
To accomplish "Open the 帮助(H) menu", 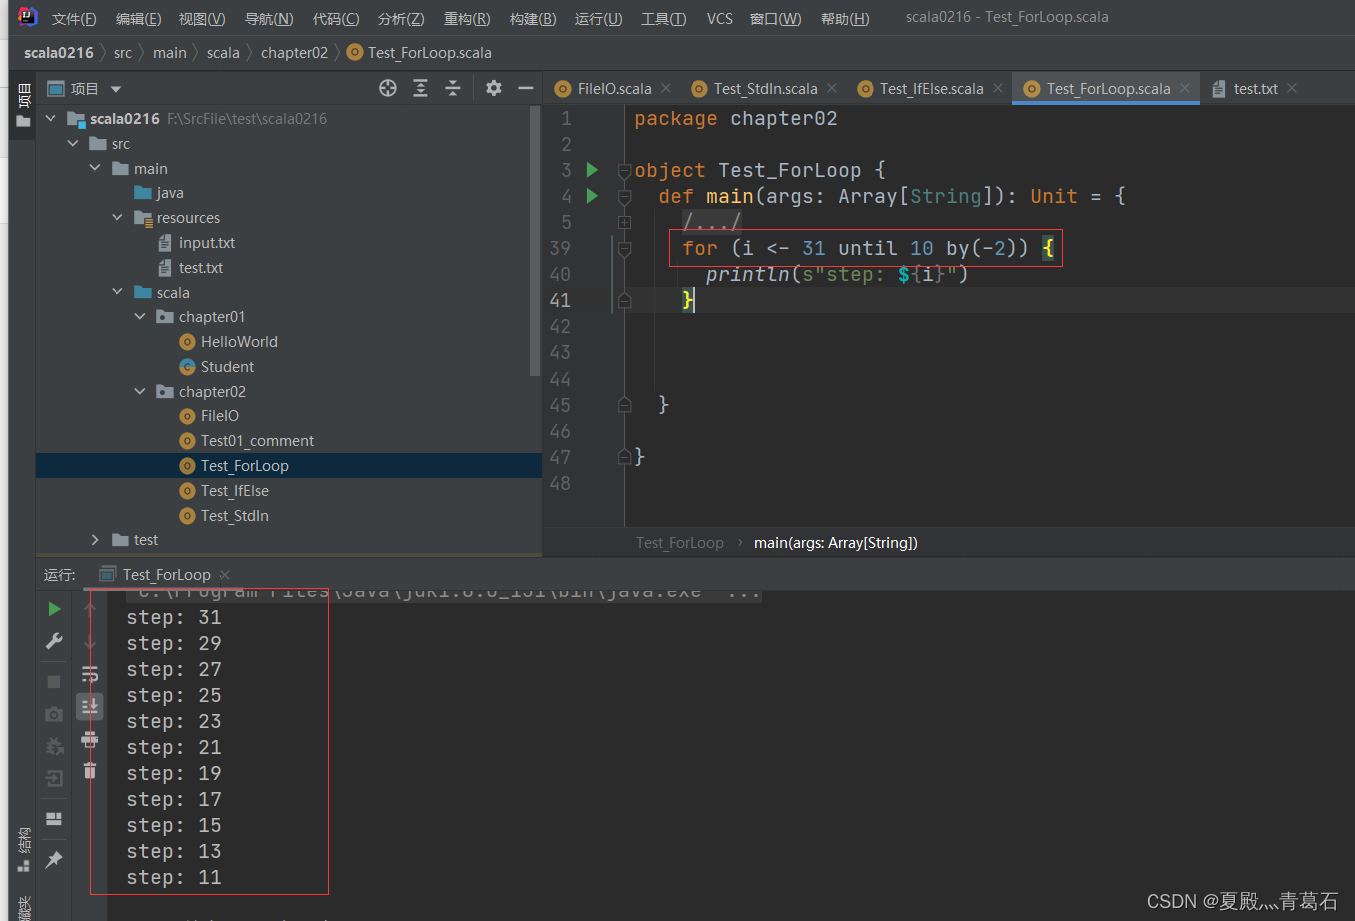I will 845,18.
